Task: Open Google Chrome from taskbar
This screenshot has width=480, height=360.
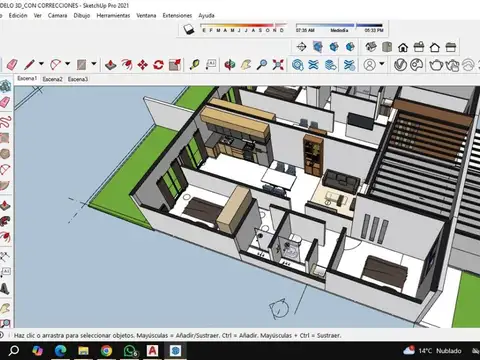Action: click(106, 350)
